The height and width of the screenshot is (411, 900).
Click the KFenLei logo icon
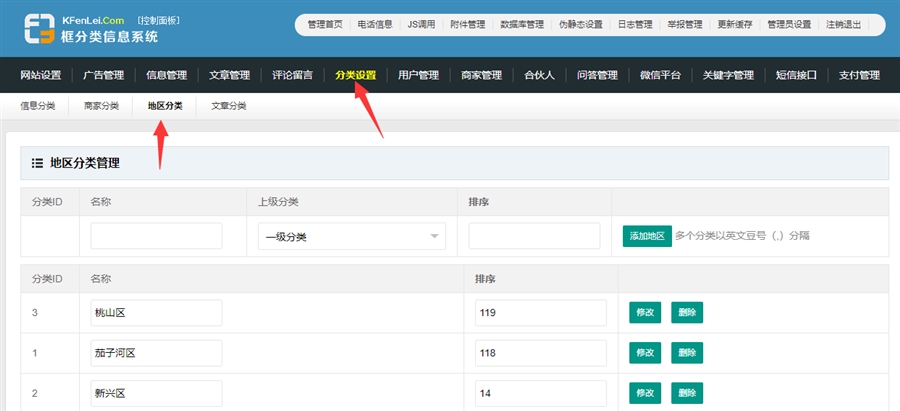tap(41, 30)
